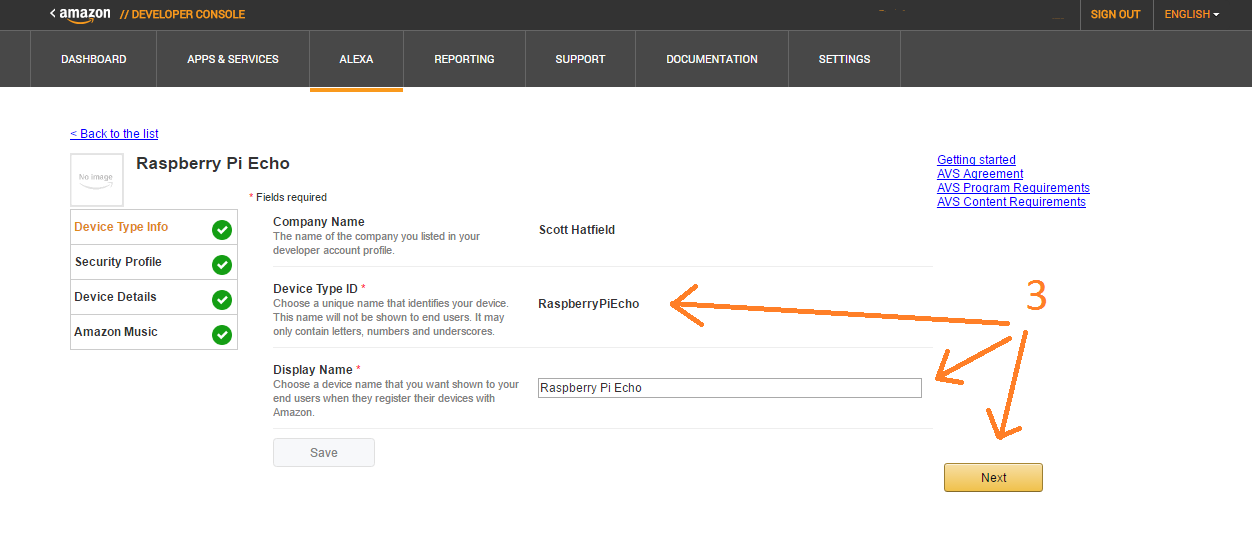The height and width of the screenshot is (534, 1252).
Task: Open the AVS Agreement link
Action: [x=980, y=174]
